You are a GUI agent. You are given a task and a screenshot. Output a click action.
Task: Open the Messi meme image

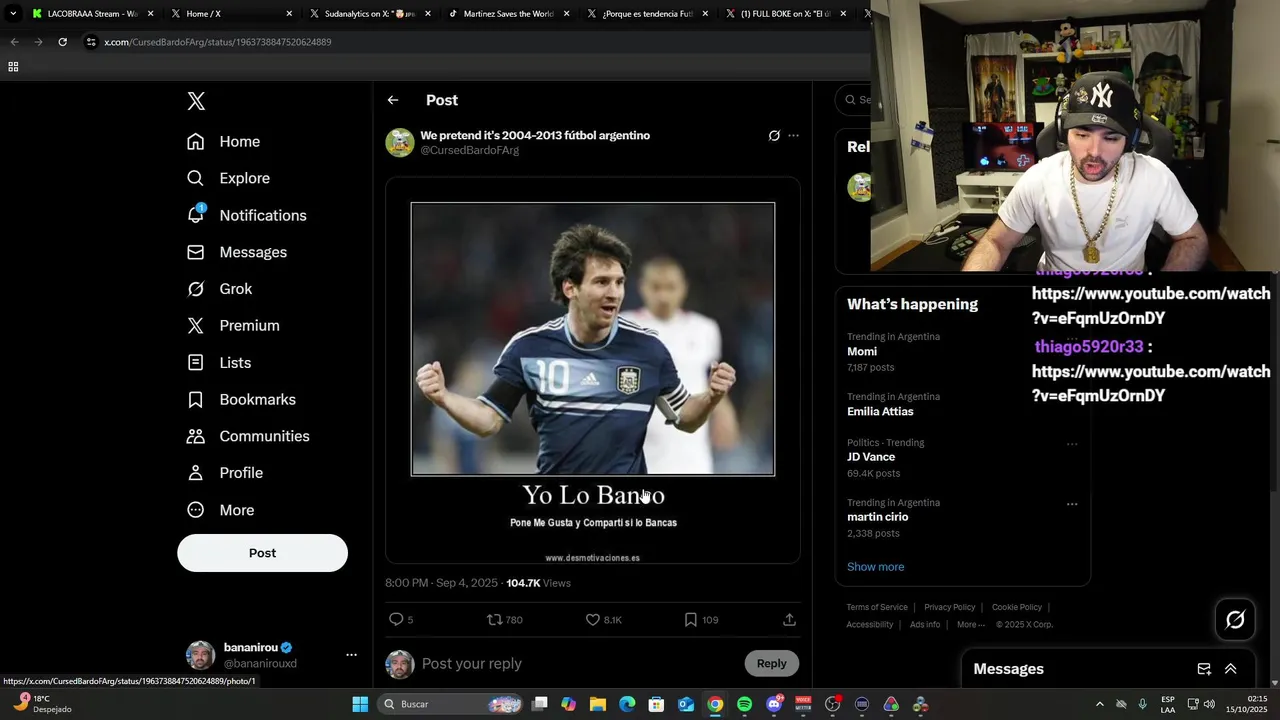[x=593, y=372]
